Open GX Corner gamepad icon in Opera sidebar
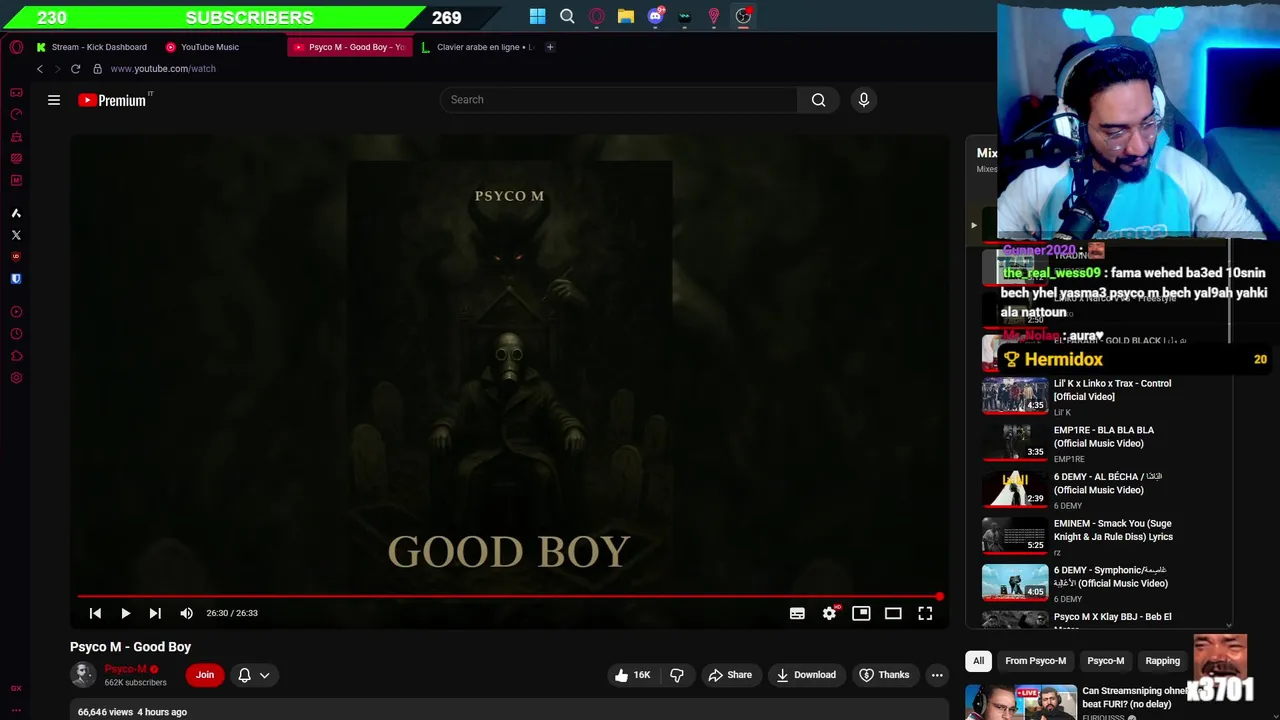 [16, 92]
